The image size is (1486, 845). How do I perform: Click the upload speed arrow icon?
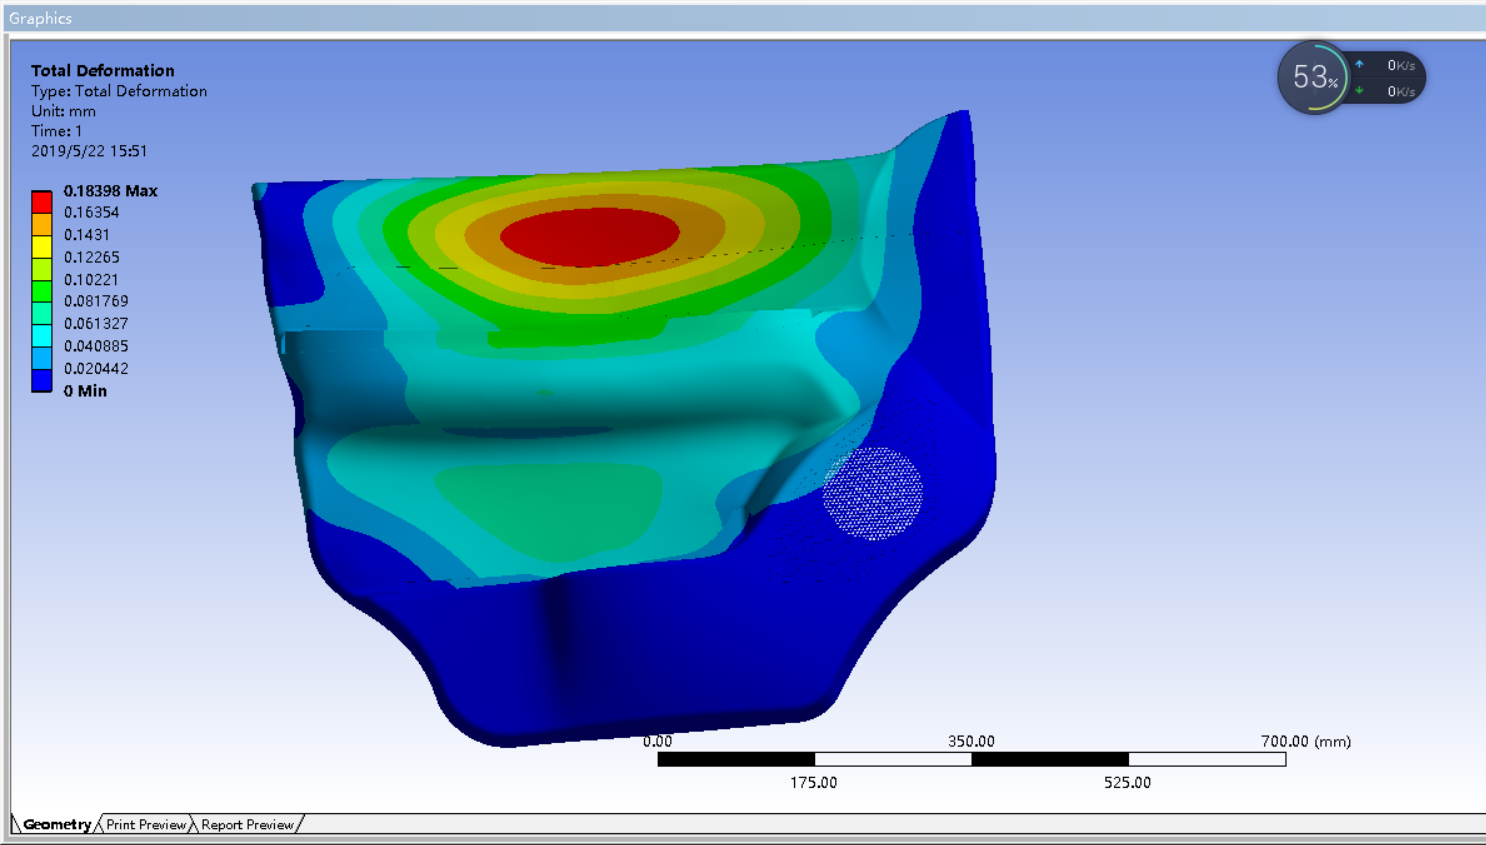1359,64
